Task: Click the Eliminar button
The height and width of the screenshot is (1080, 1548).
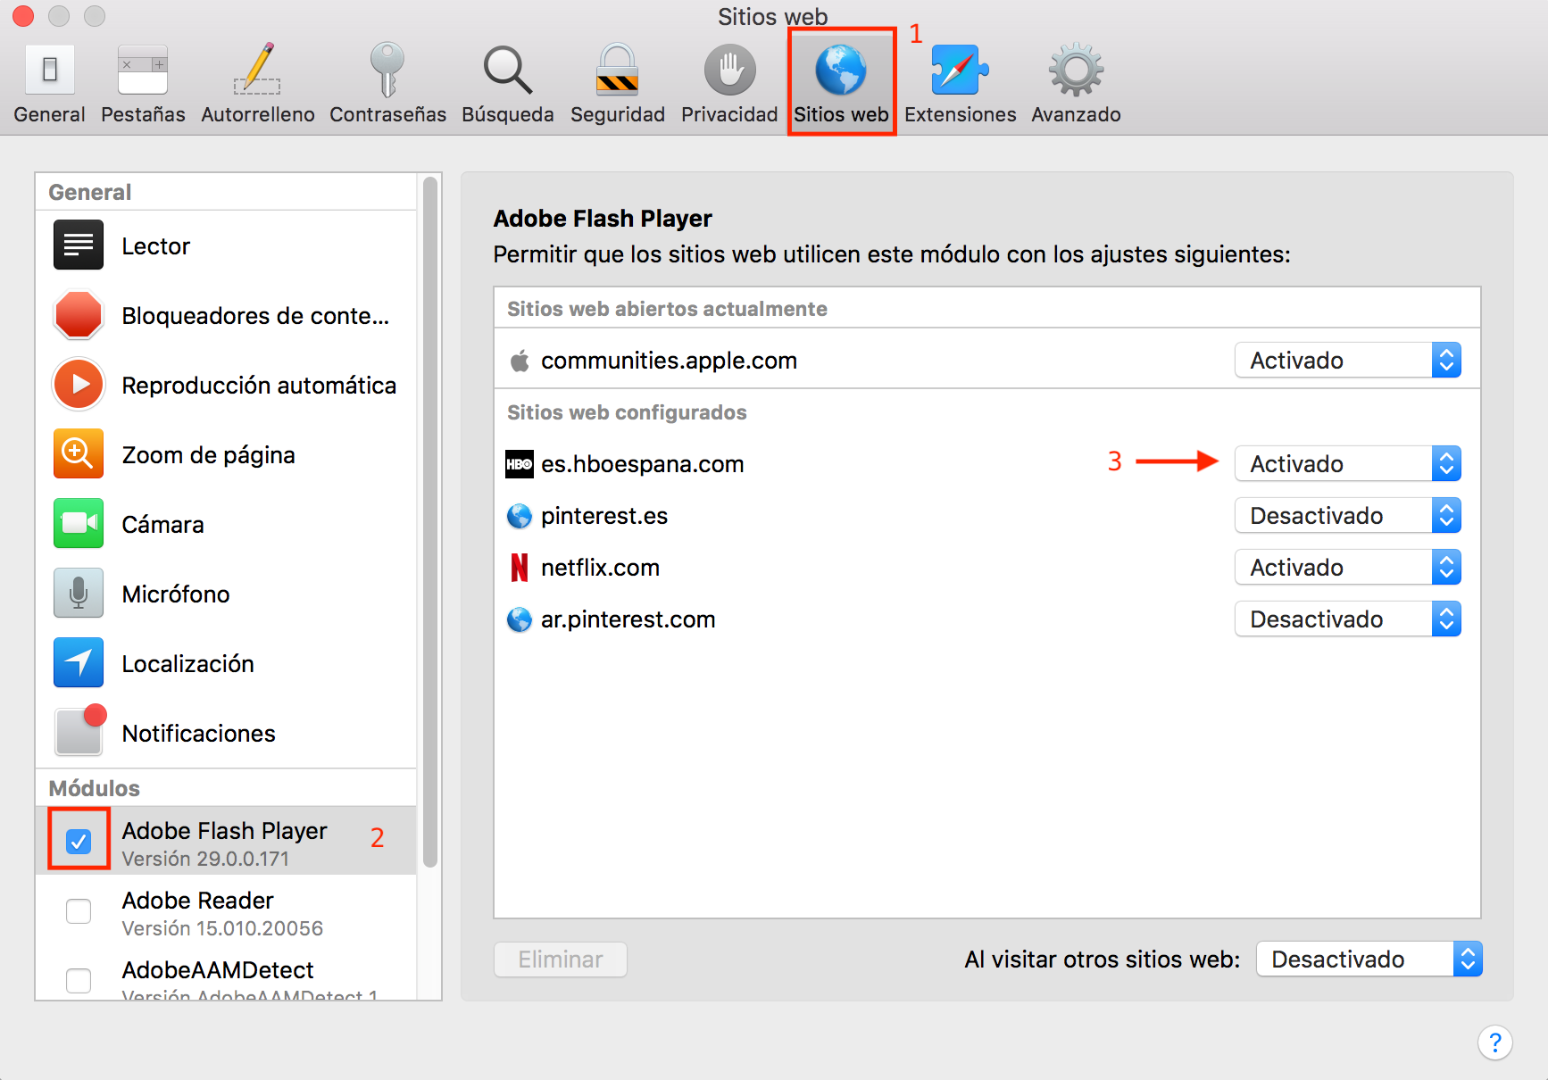Action: [x=560, y=960]
